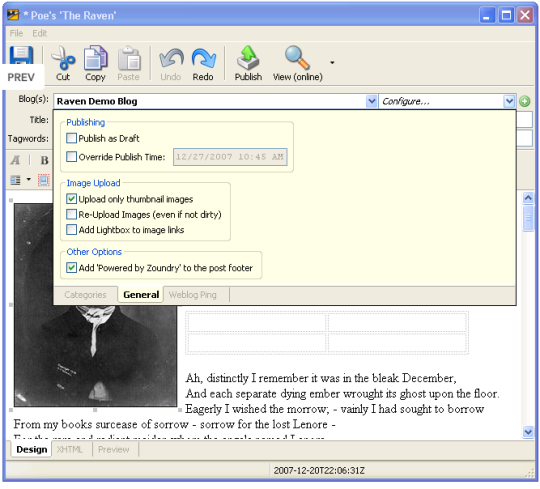Click the green add blog icon
540x489 pixels.
525,101
